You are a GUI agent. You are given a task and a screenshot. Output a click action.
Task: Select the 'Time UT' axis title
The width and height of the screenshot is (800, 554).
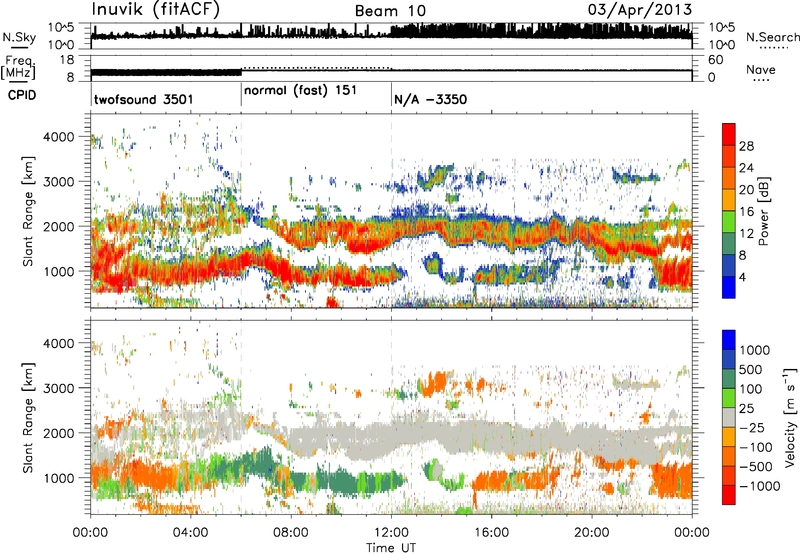pos(391,548)
